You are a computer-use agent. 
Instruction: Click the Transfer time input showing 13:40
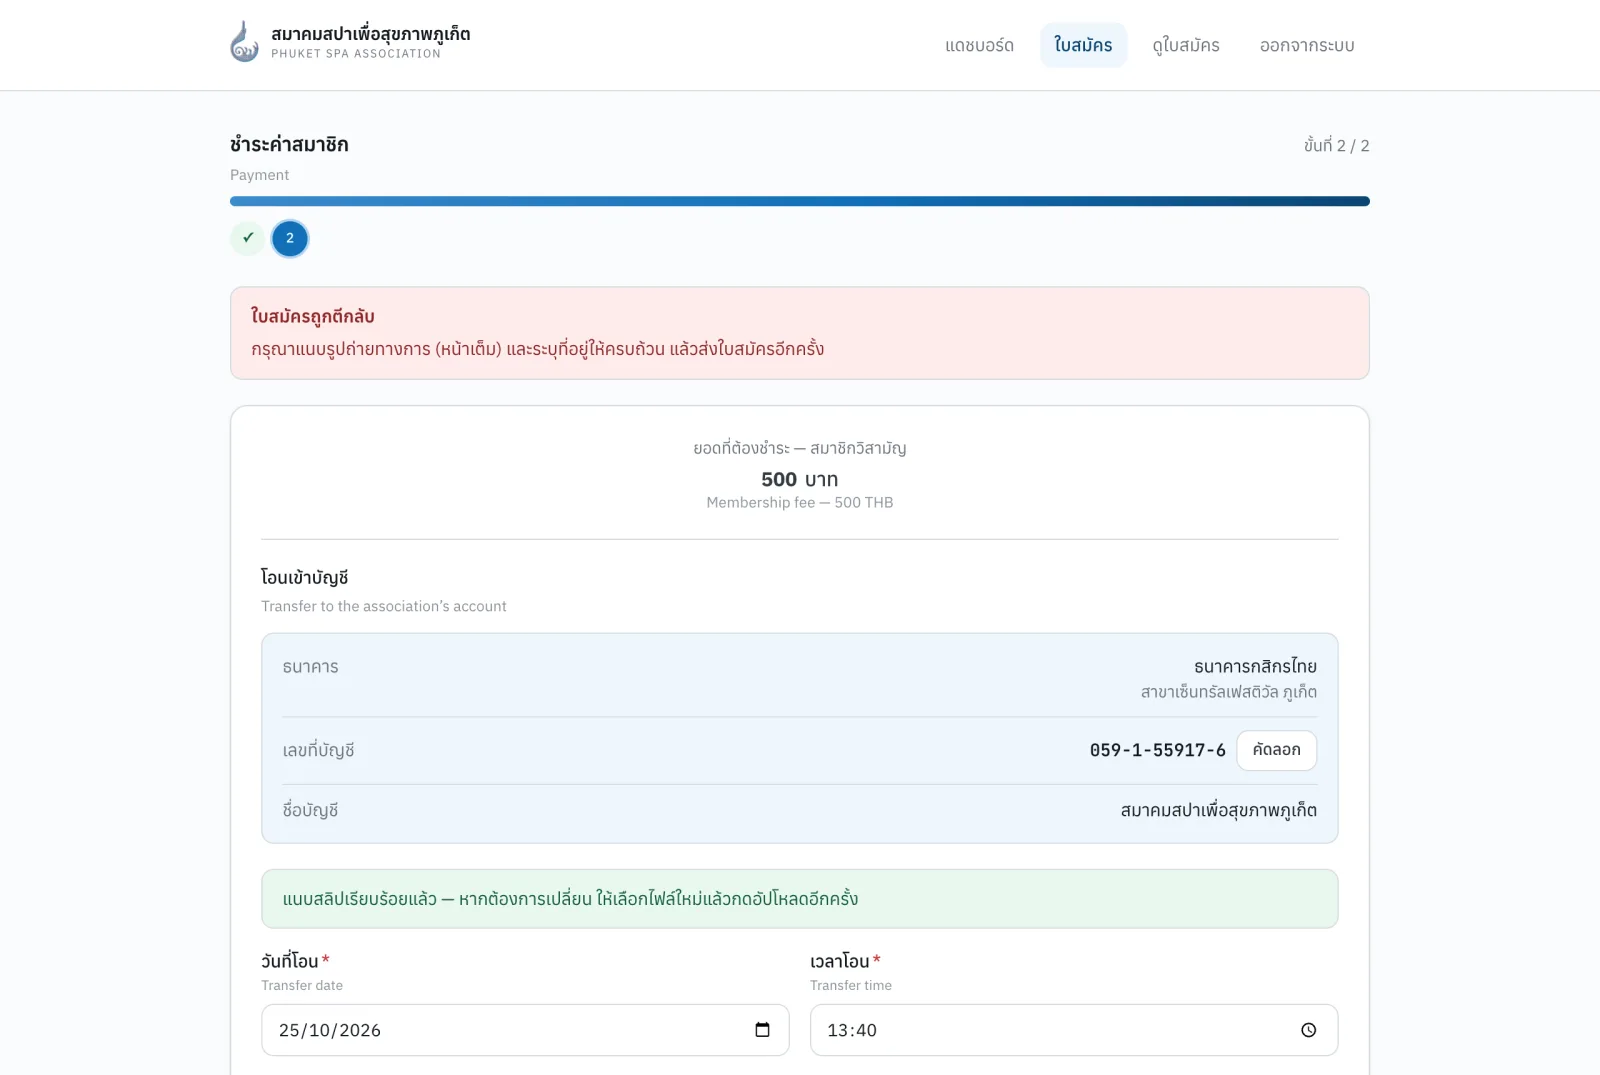(1074, 1030)
